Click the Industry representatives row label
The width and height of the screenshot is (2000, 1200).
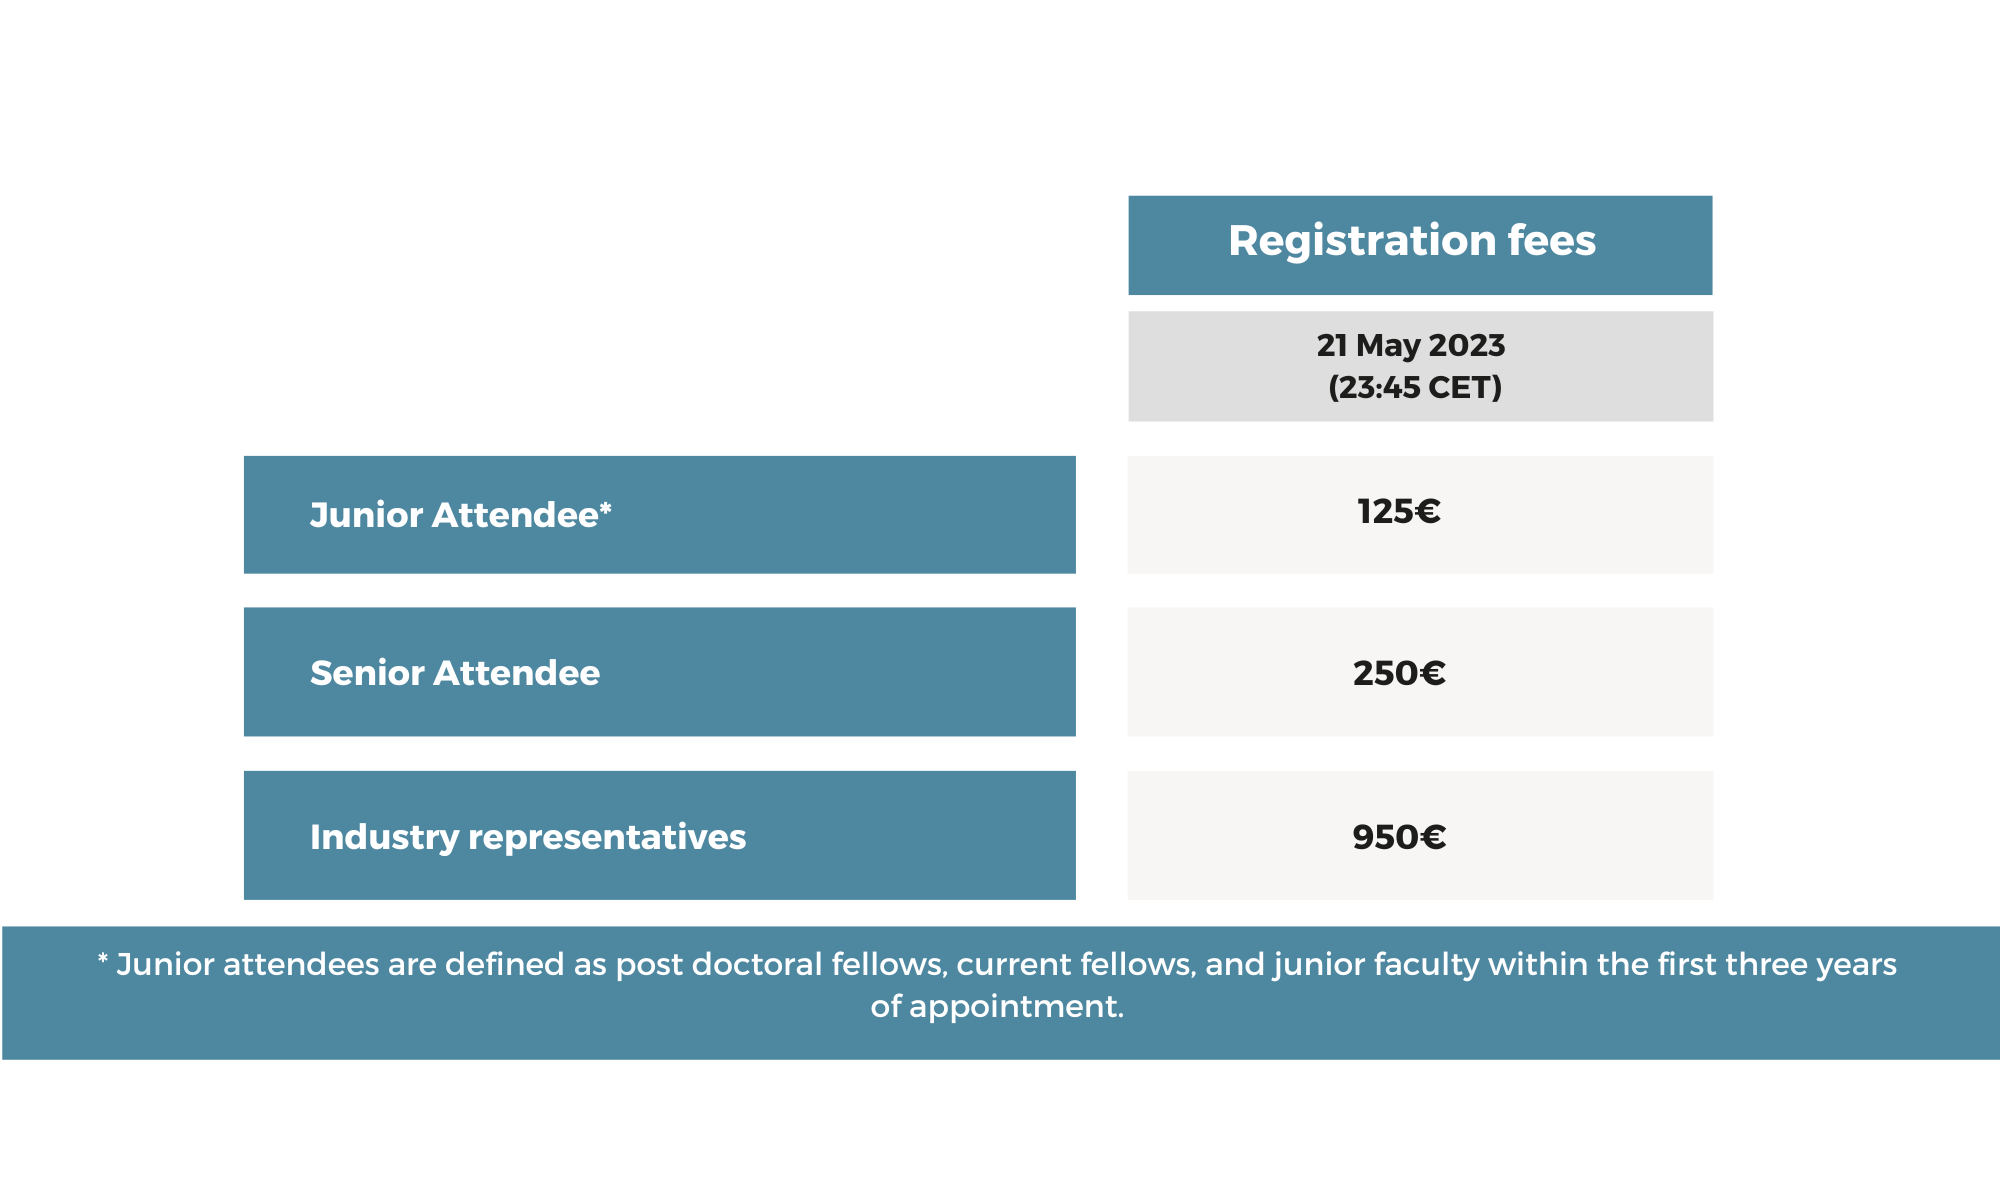660,835
